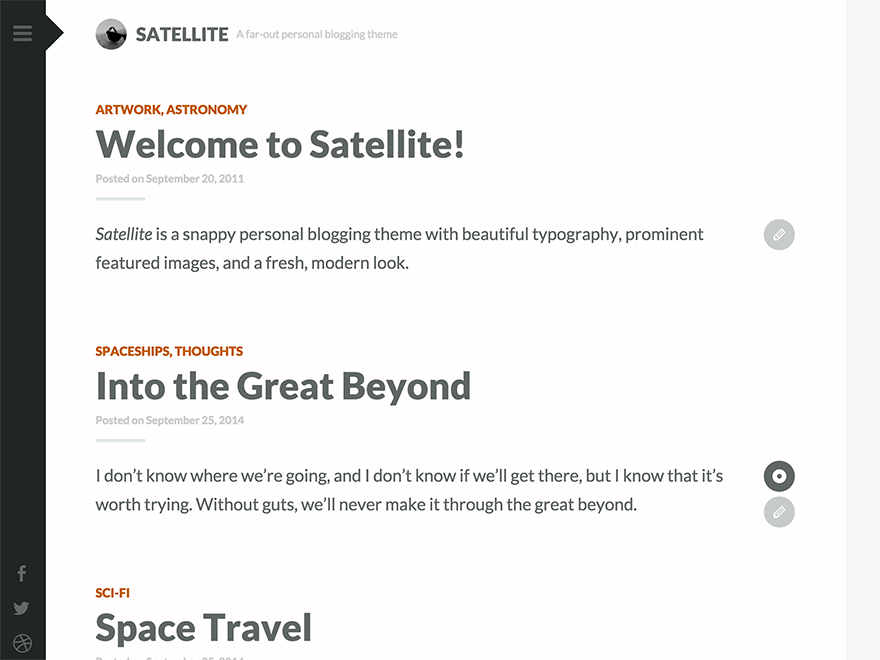This screenshot has height=660, width=880.
Task: Open the Dribbble social icon
Action: click(21, 643)
